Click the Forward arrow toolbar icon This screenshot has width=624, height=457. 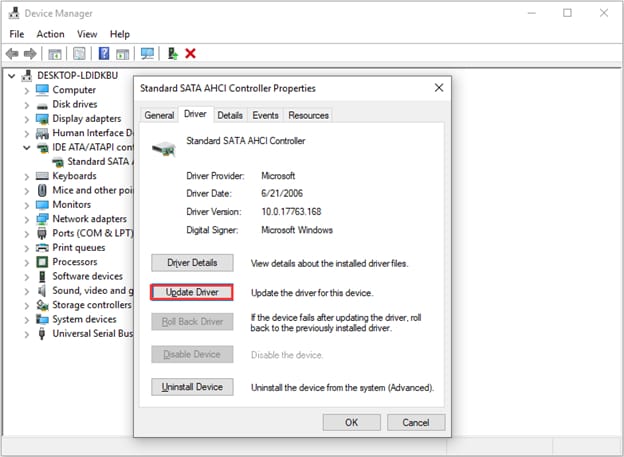click(x=30, y=53)
